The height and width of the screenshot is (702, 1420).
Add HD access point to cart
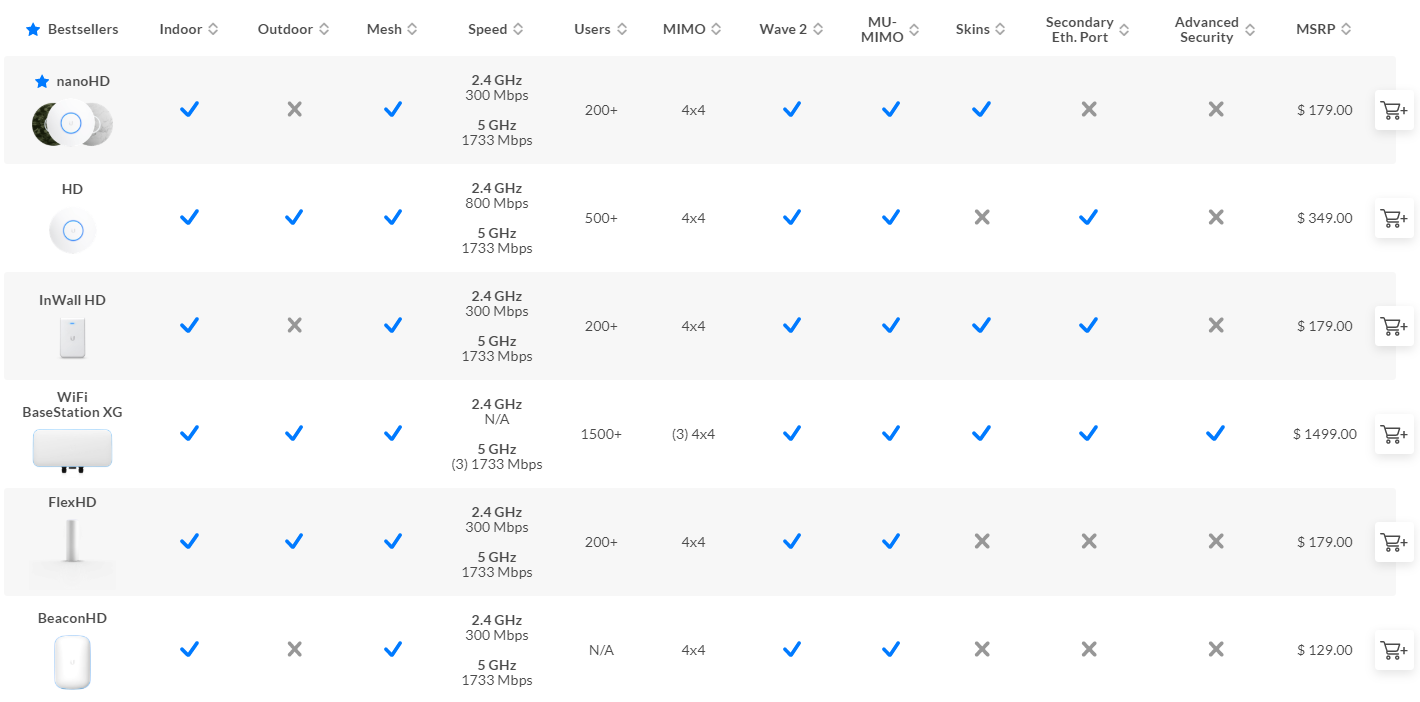pos(1394,218)
